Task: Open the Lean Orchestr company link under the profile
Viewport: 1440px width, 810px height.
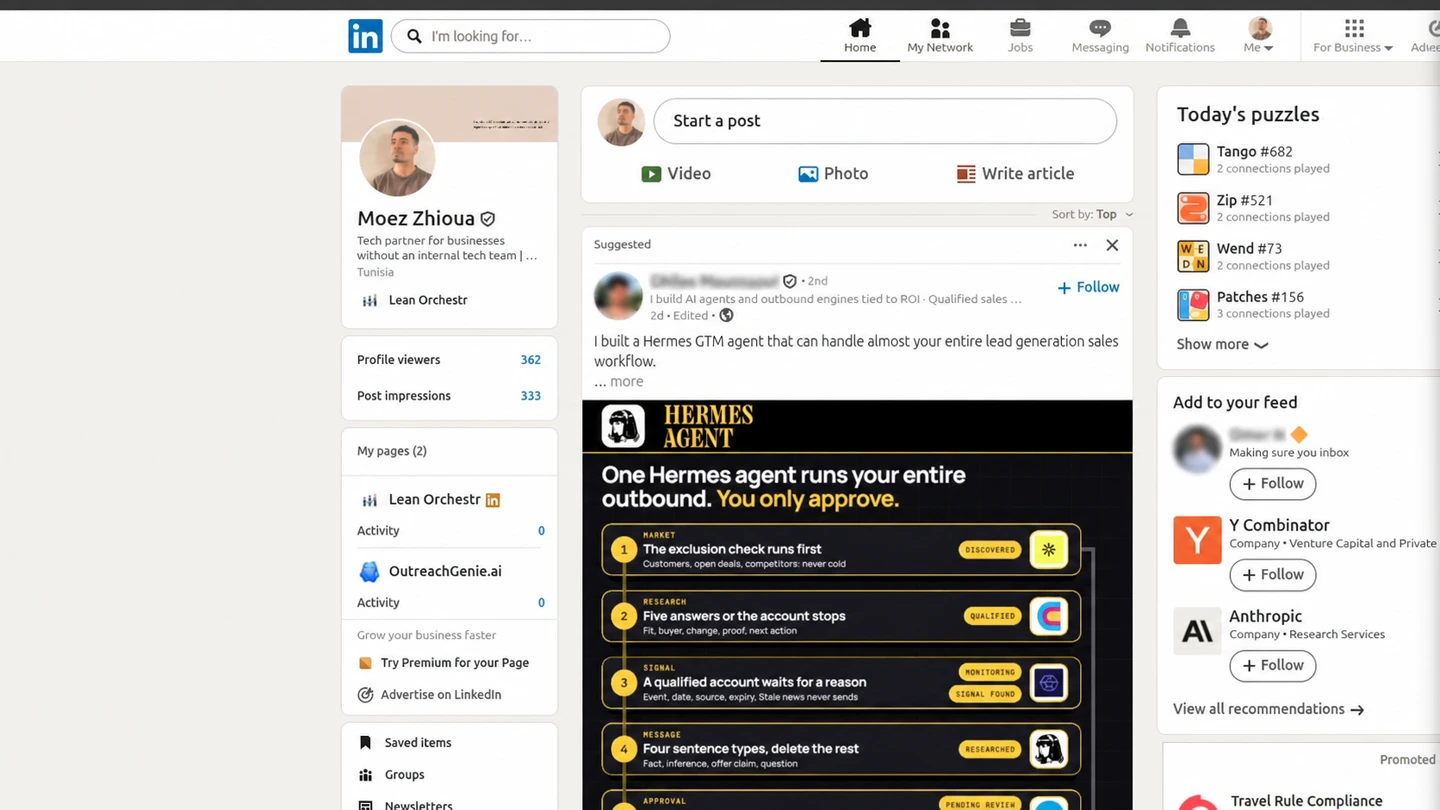Action: pyautogui.click(x=415, y=300)
